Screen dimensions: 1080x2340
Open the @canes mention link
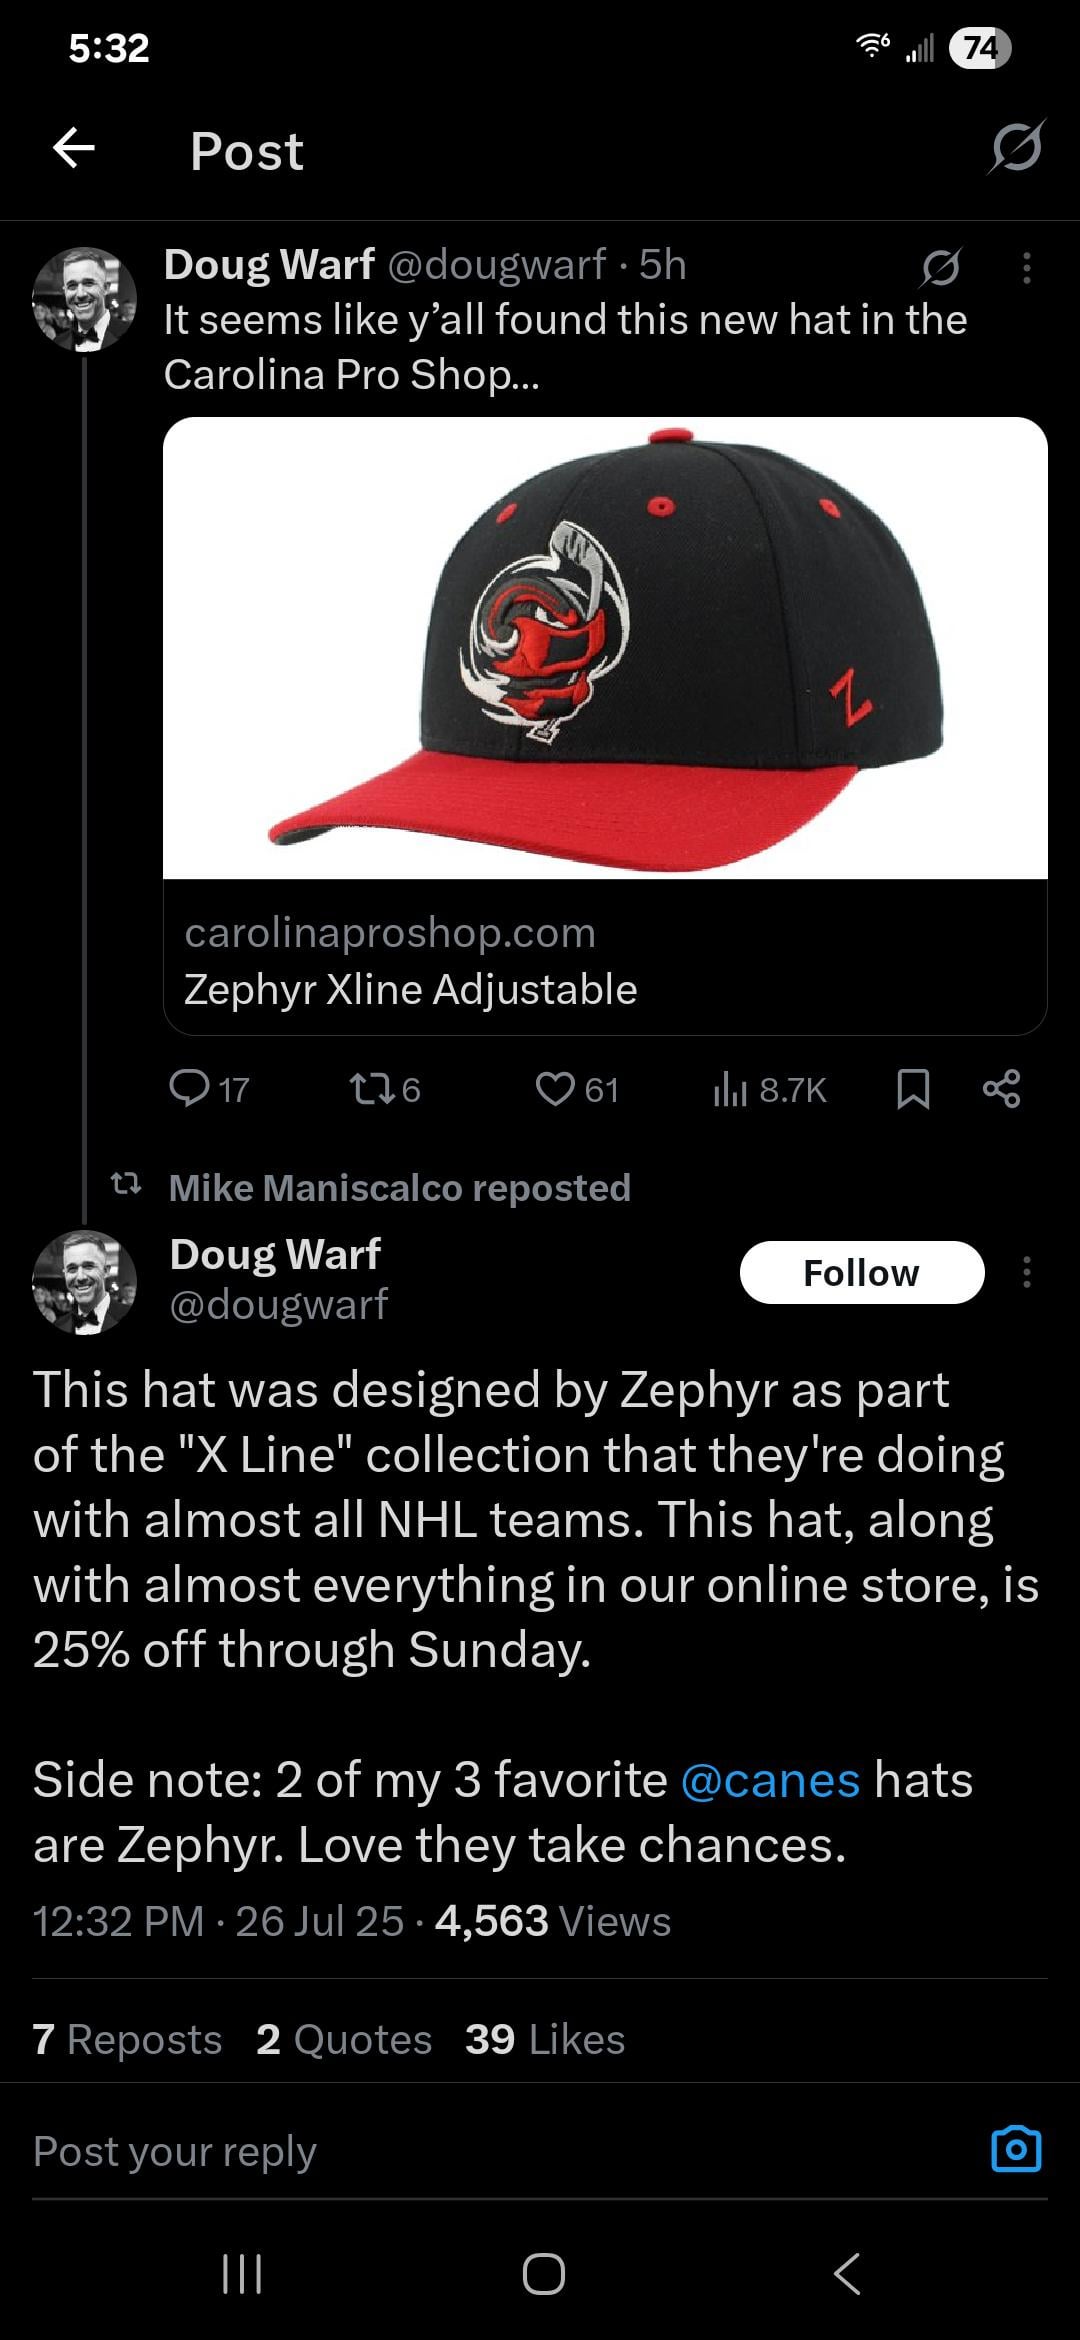[x=770, y=1780]
